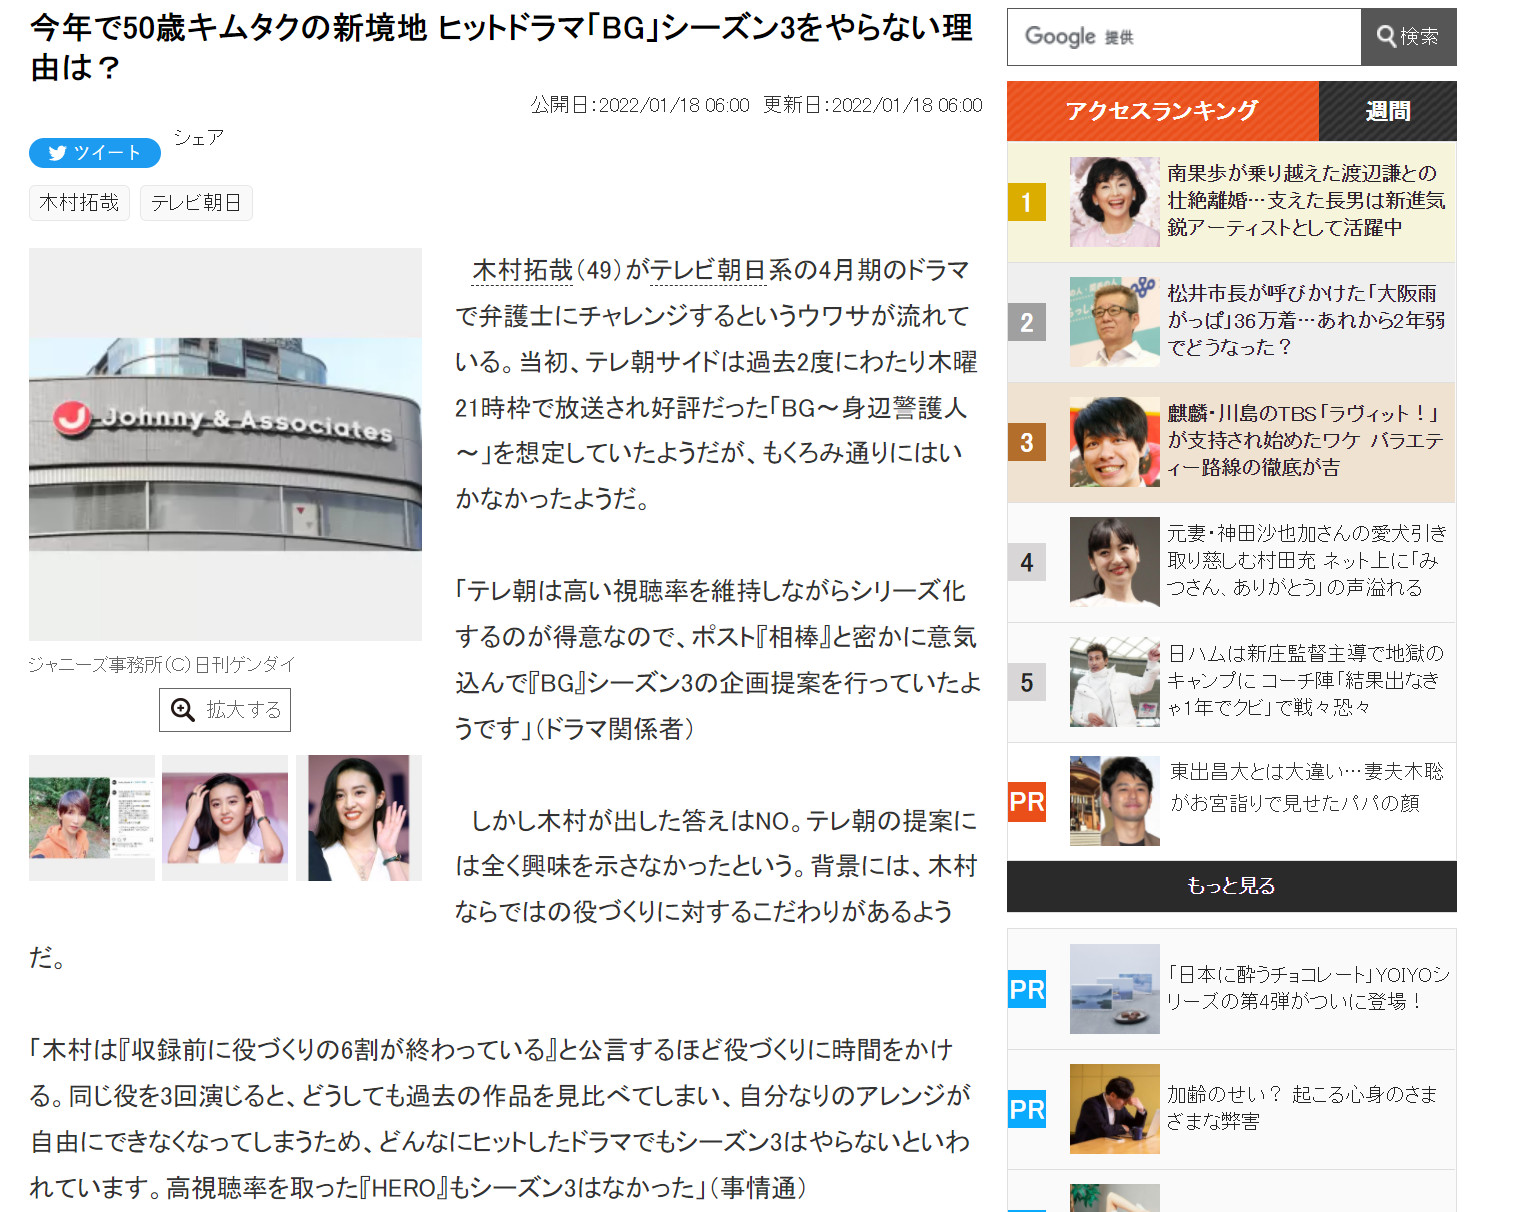The height and width of the screenshot is (1212, 1531).
Task: Open the 木村拓哉 tag
Action: point(79,203)
